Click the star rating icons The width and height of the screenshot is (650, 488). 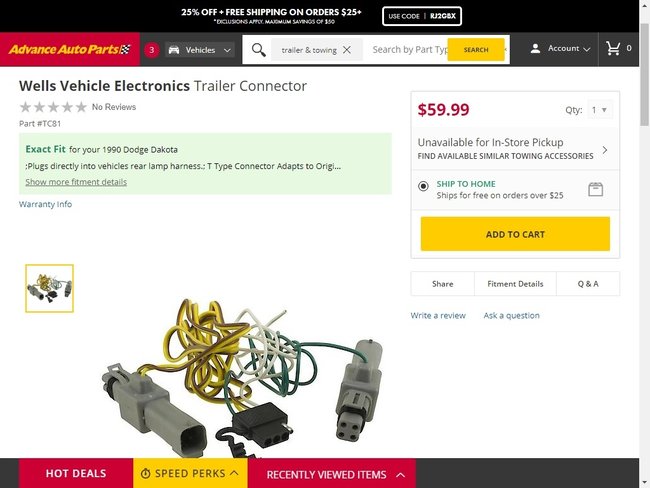tap(53, 107)
